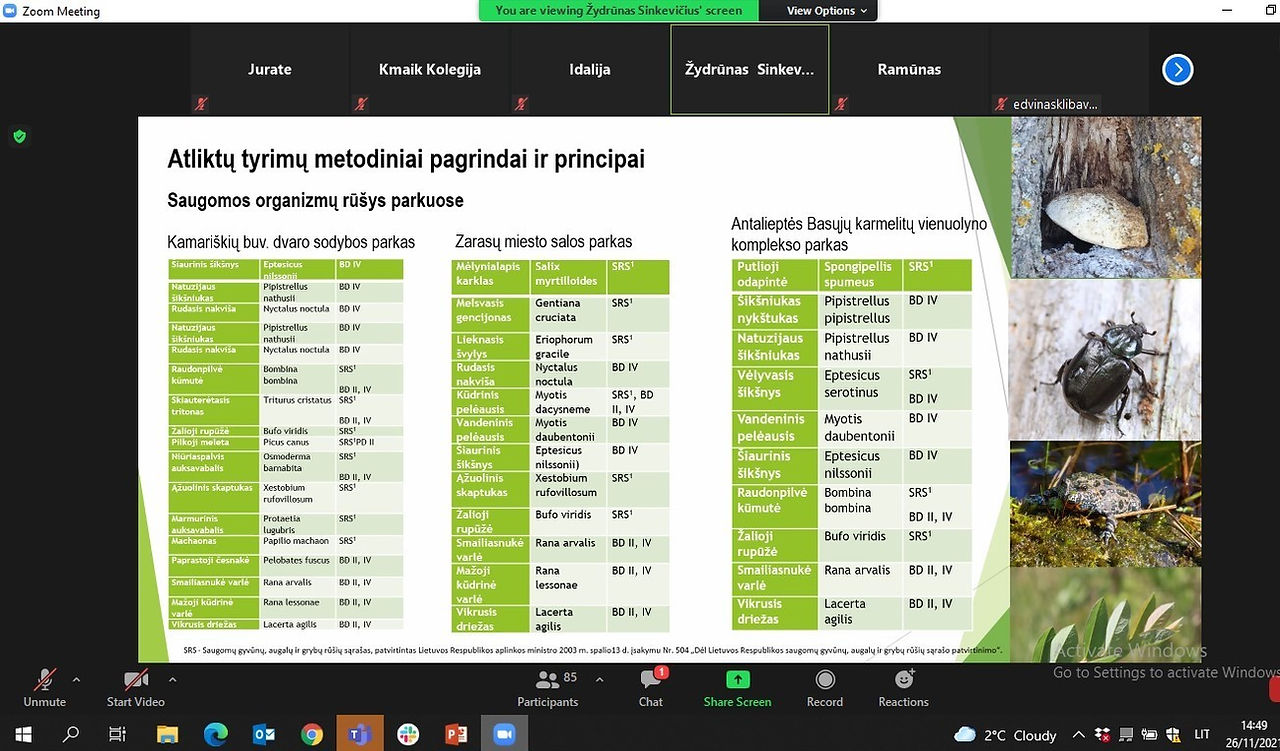Click Jurate's muted microphone icon
The width and height of the screenshot is (1280, 751).
pyautogui.click(x=201, y=104)
